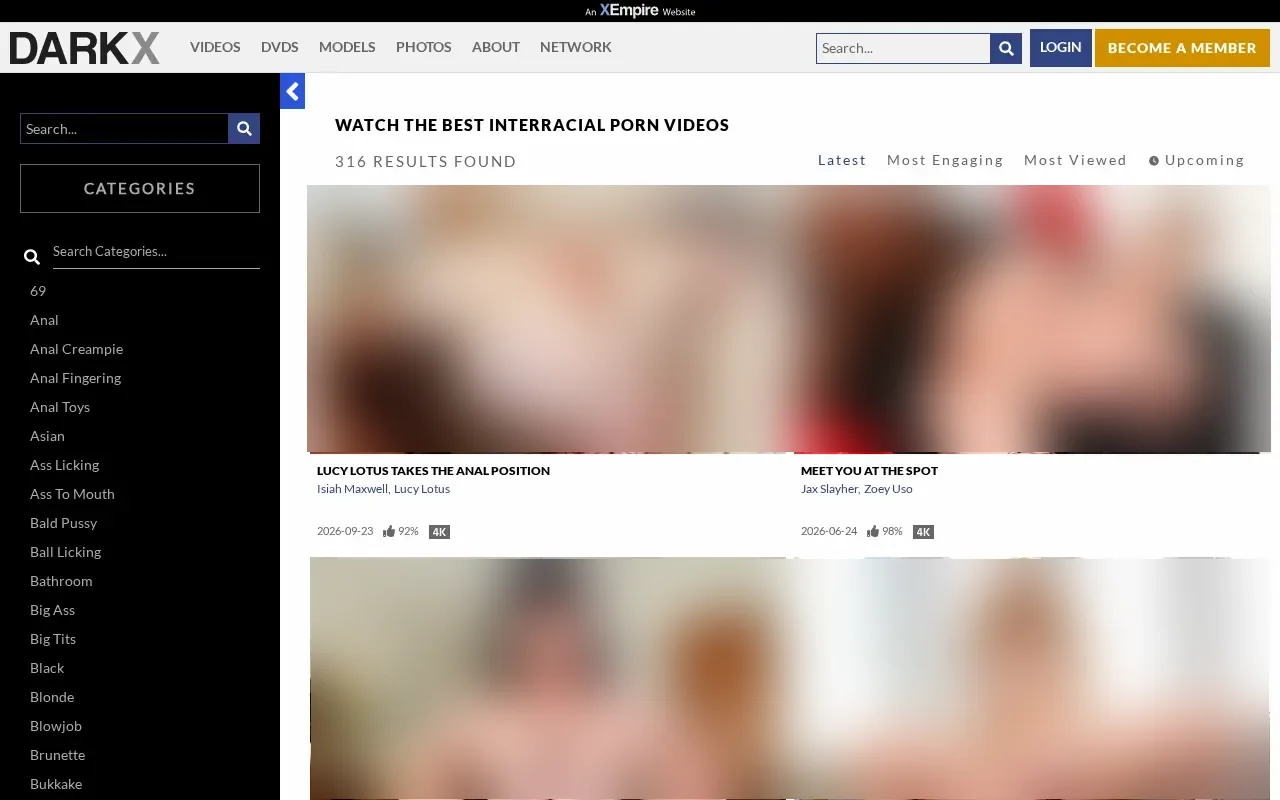Click the 4K badge dated 2026-06-24
This screenshot has width=1280, height=800.
point(923,532)
